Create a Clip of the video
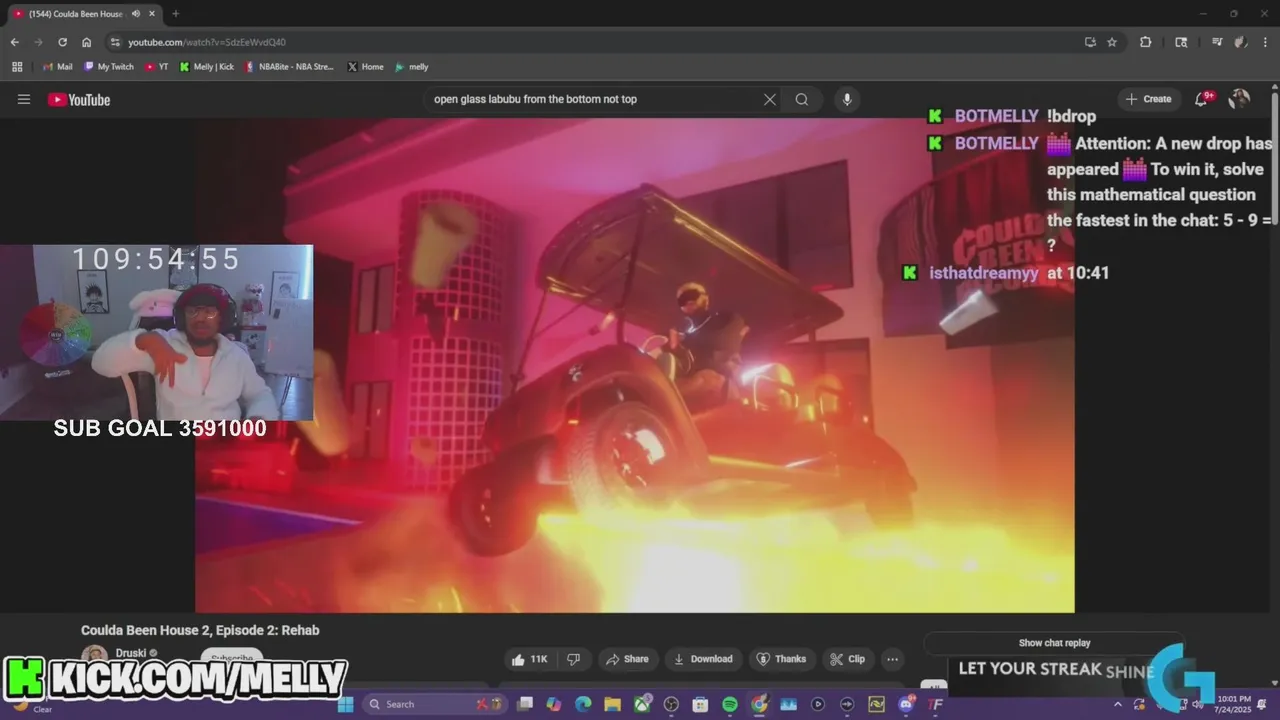 pos(848,659)
